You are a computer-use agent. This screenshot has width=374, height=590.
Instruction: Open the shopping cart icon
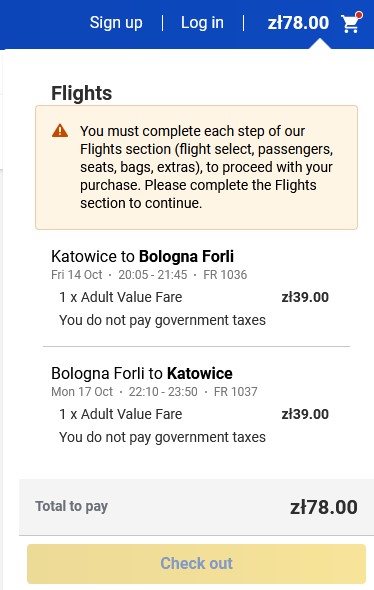point(350,23)
